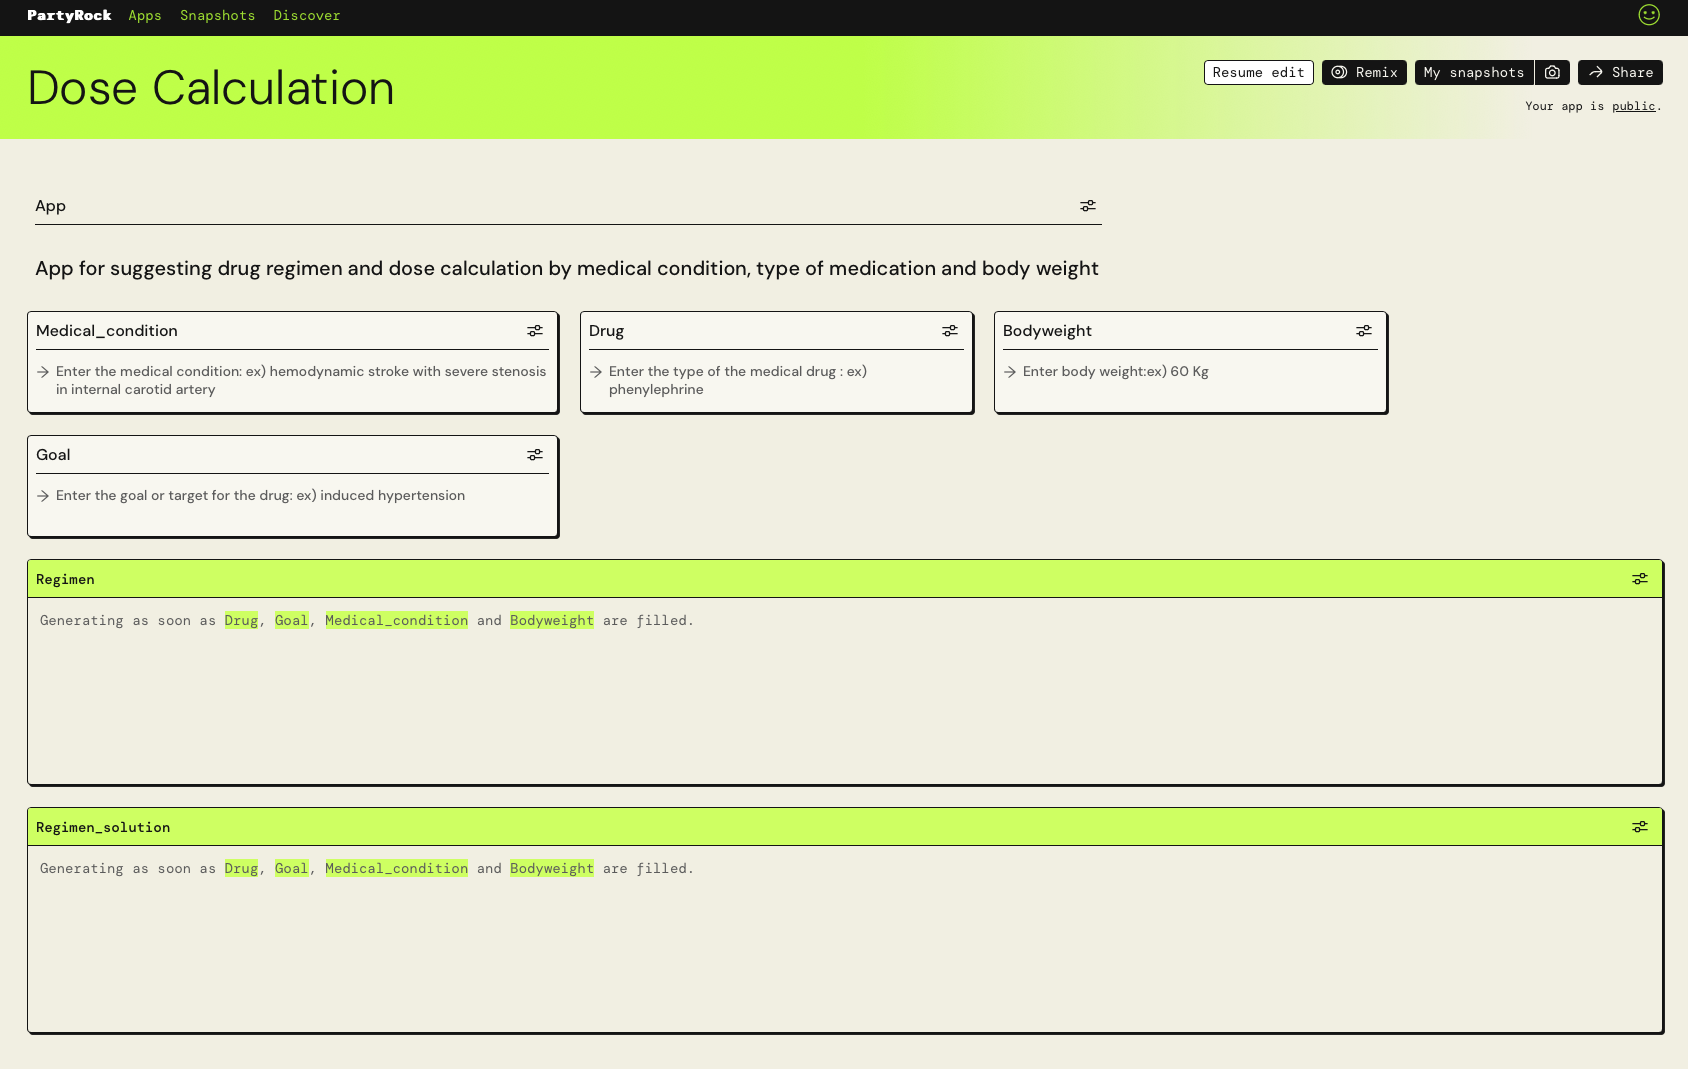Image resolution: width=1688 pixels, height=1069 pixels.
Task: Open settings for the App widget
Action: pyautogui.click(x=1088, y=206)
